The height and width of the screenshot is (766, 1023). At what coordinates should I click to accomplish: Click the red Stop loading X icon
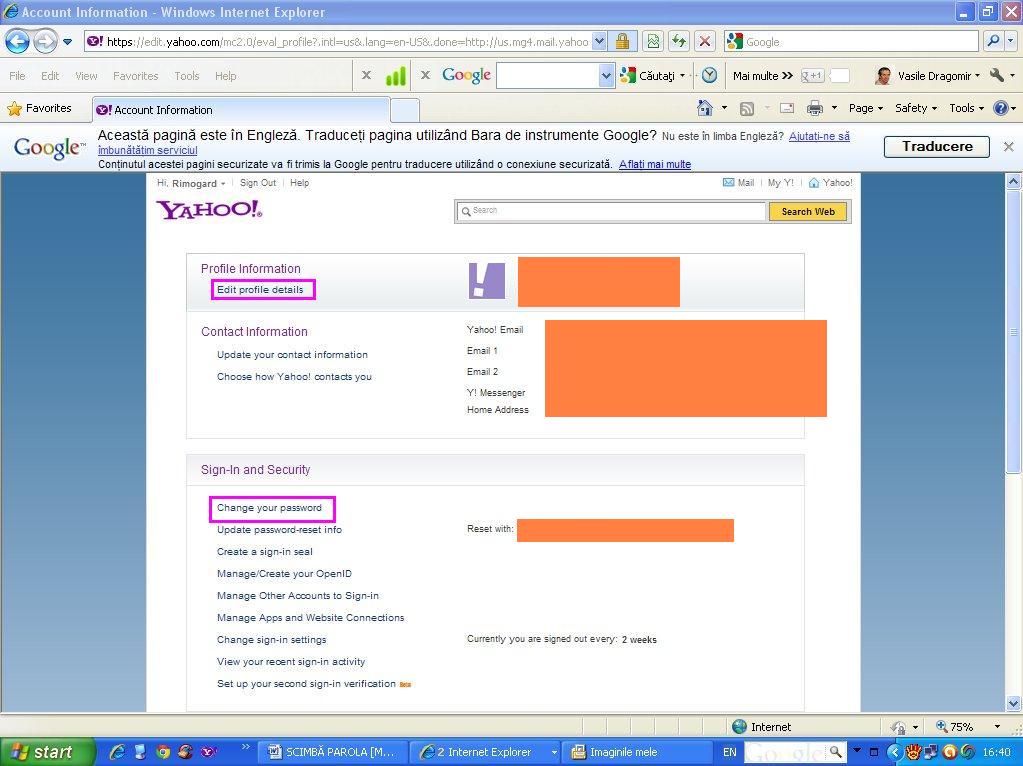pos(705,42)
